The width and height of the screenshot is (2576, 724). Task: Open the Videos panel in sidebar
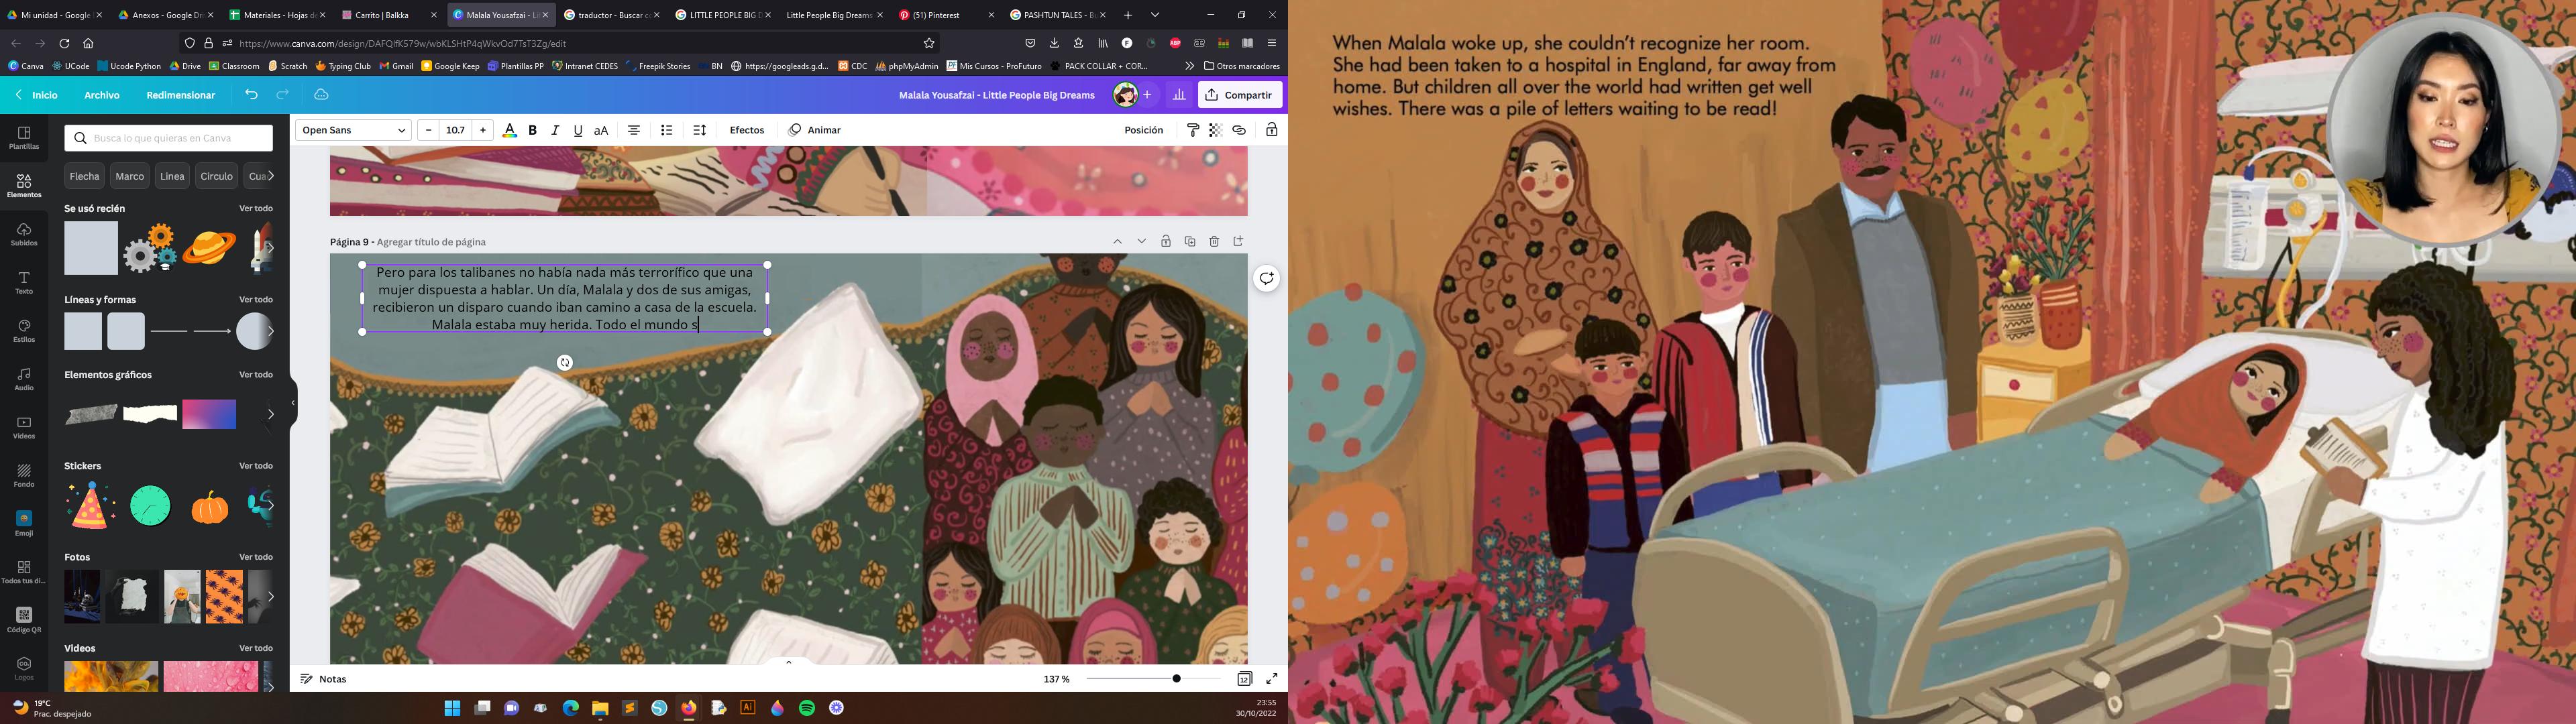click(24, 428)
